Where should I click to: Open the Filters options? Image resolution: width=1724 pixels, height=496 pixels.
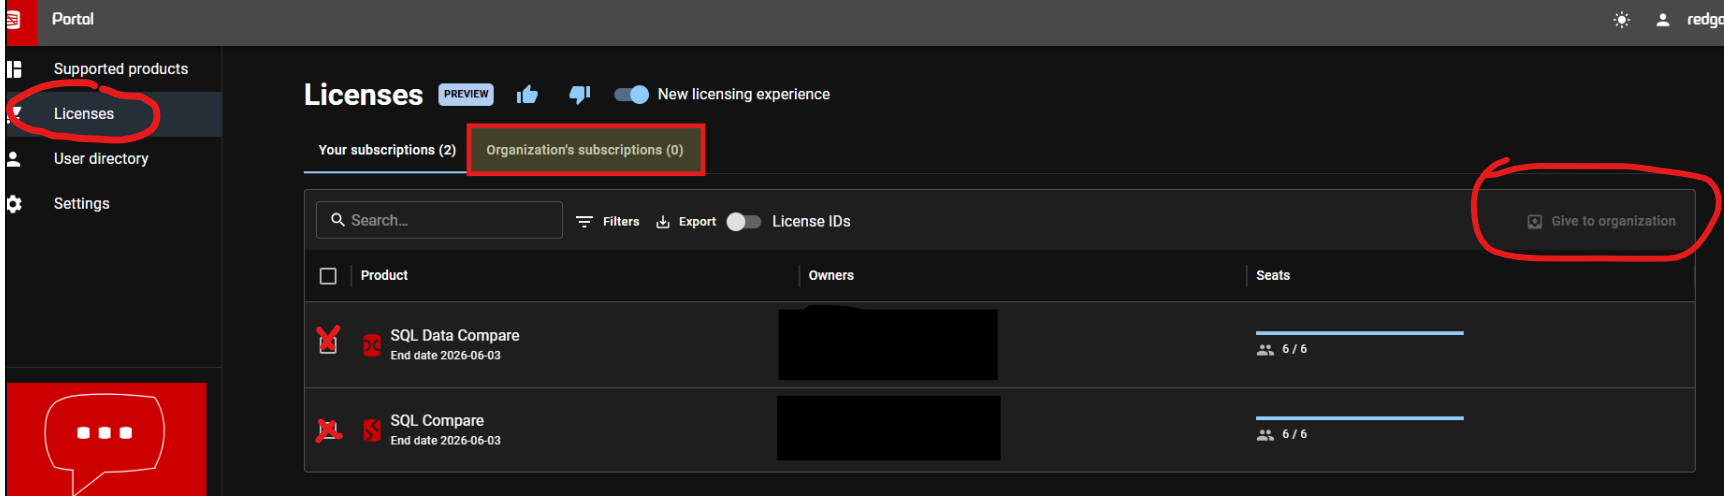pyautogui.click(x=608, y=222)
